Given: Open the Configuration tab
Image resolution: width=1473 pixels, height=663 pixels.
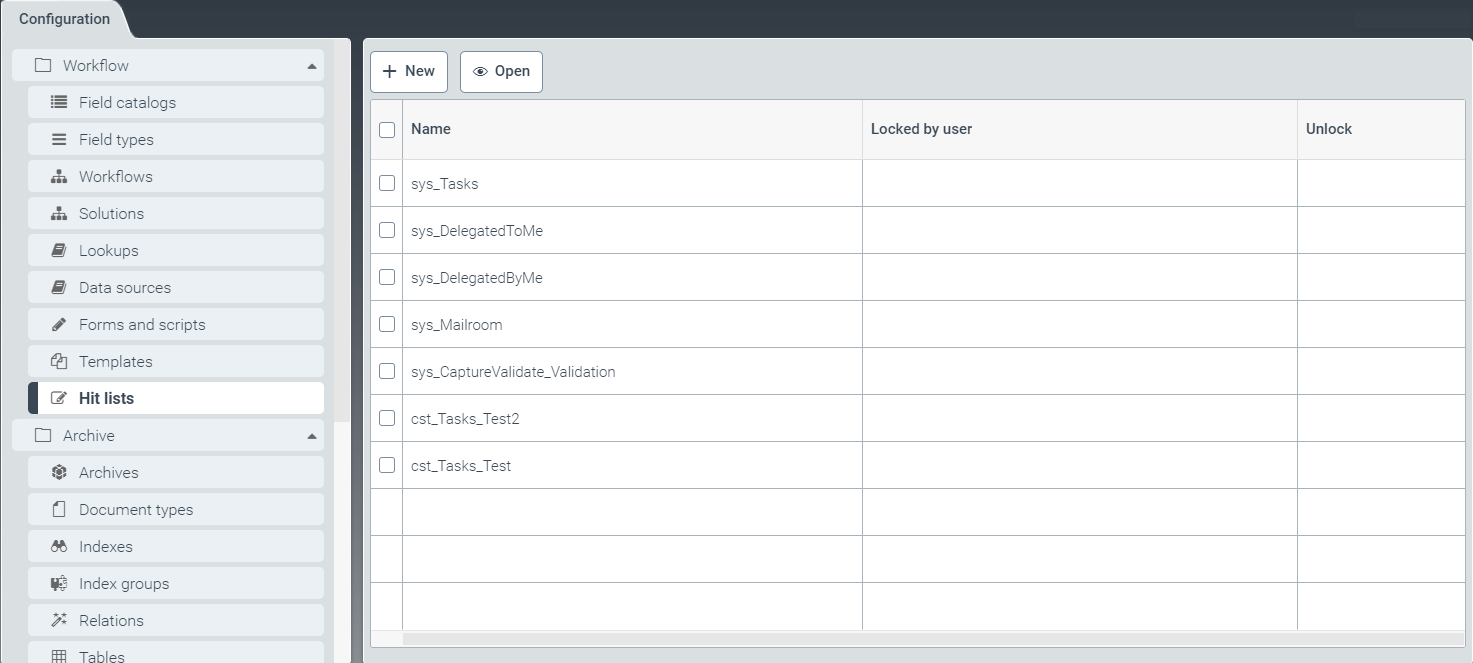Looking at the screenshot, I should 64,19.
